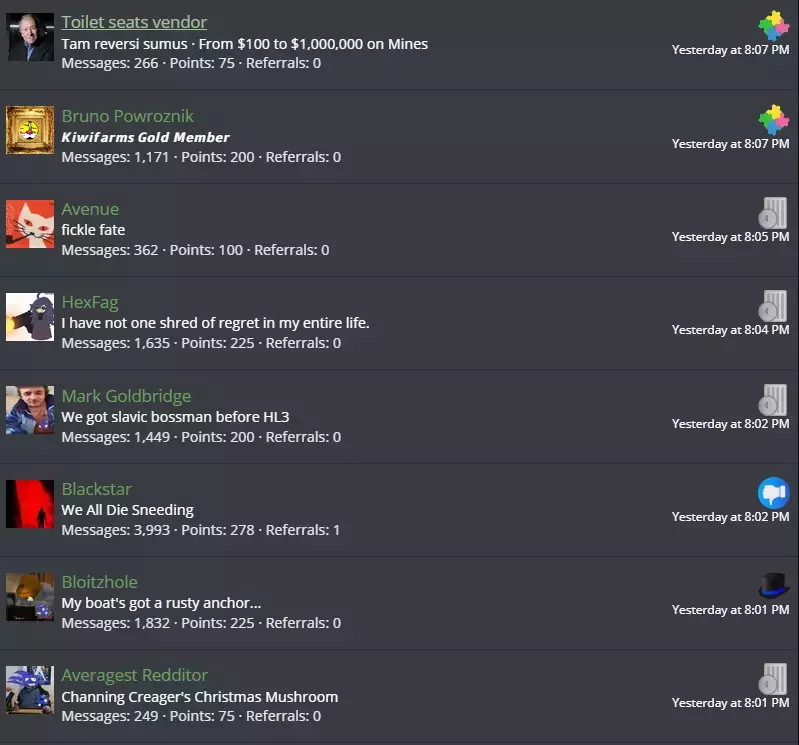Image resolution: width=799 pixels, height=745 pixels.
Task: Click the gray reaction icon beside HexFag
Action: click(x=773, y=306)
